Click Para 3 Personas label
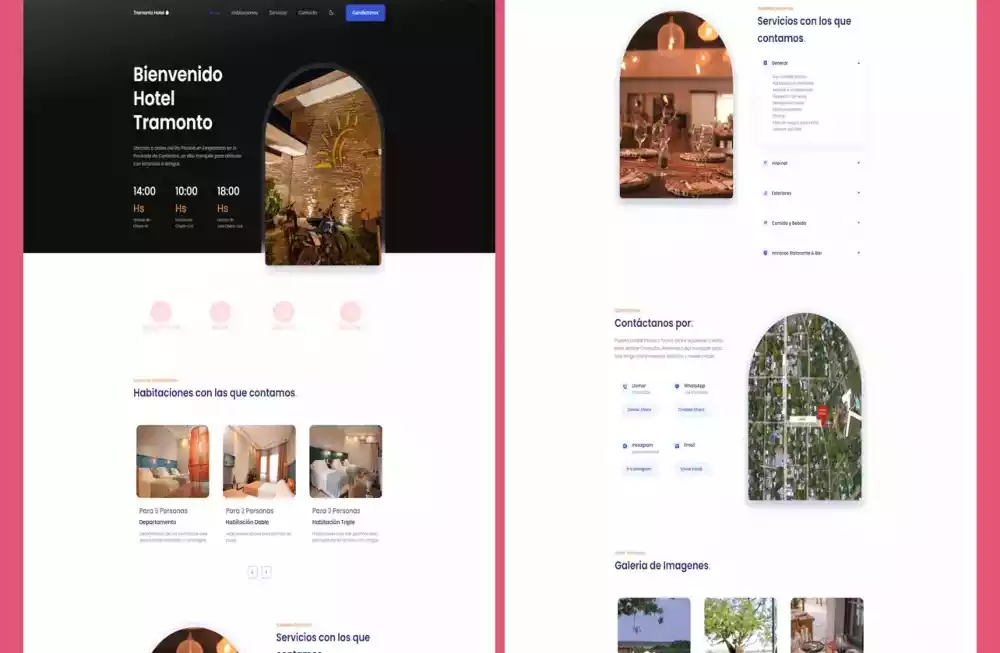 (x=336, y=511)
